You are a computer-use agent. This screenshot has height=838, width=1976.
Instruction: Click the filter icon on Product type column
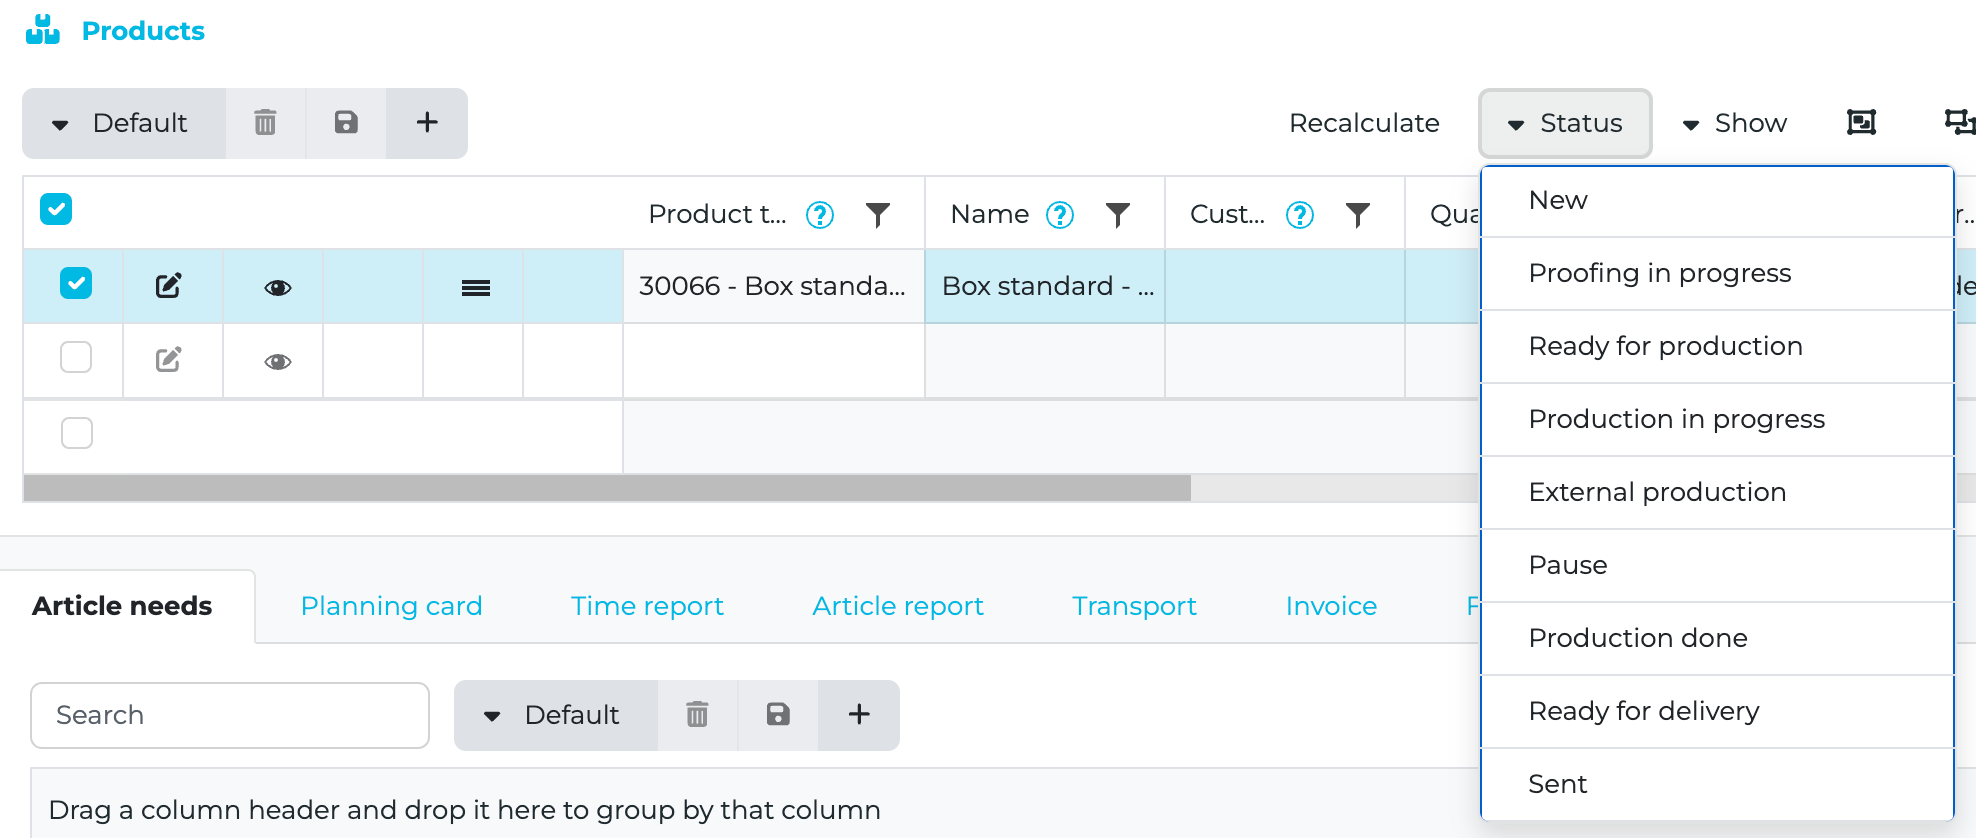pos(877,215)
